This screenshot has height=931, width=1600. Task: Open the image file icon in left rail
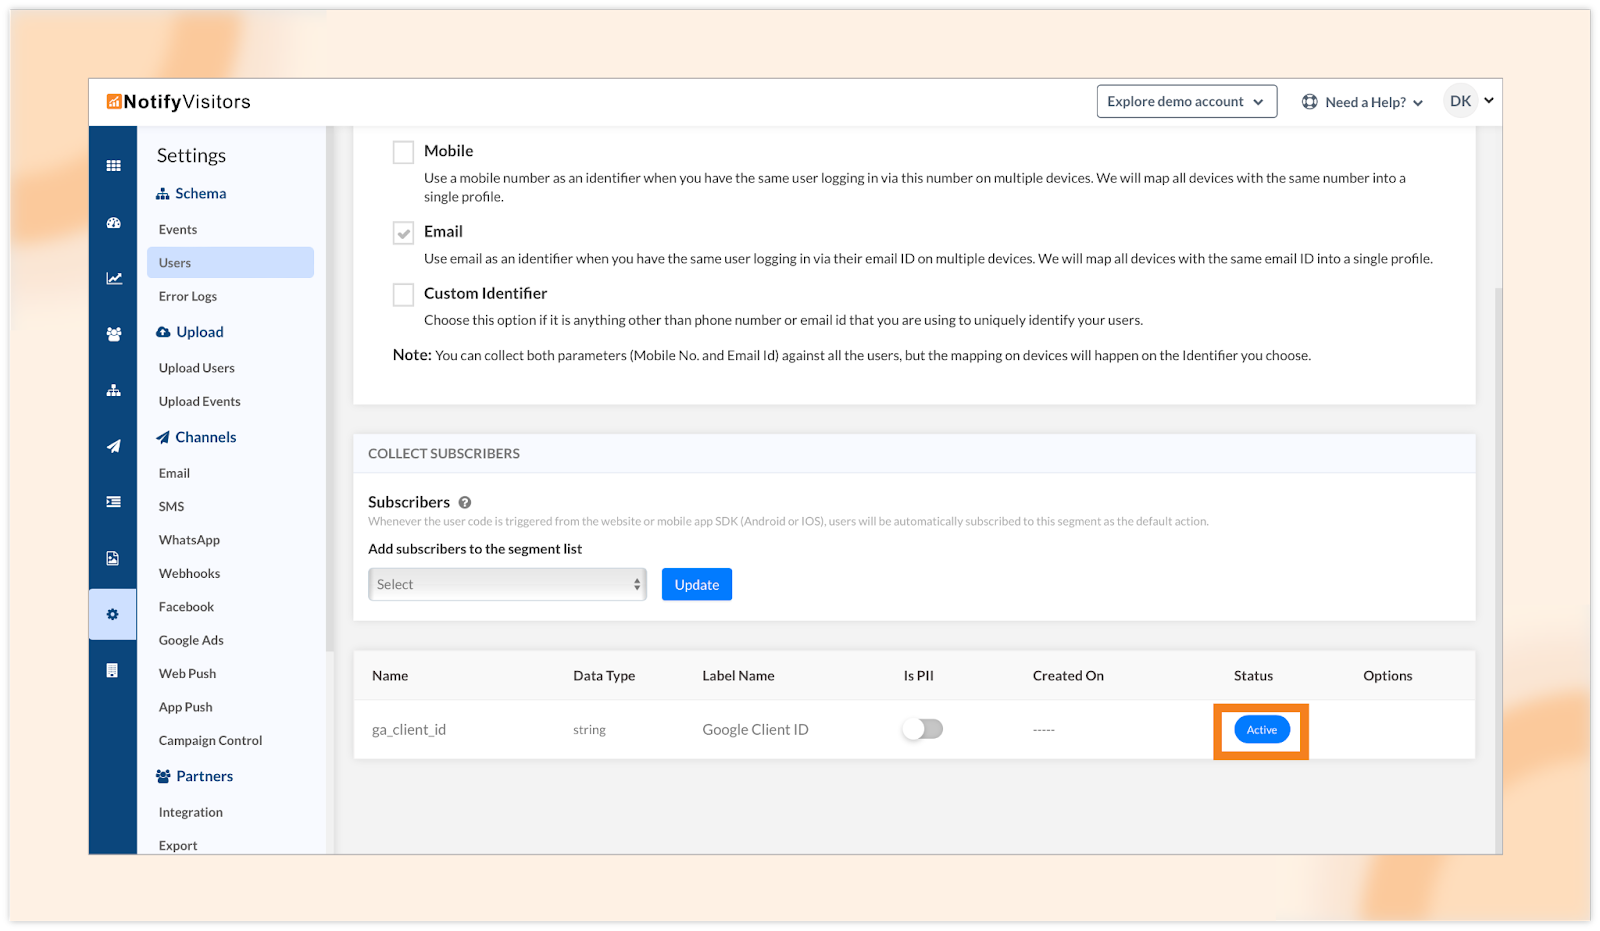pos(113,558)
